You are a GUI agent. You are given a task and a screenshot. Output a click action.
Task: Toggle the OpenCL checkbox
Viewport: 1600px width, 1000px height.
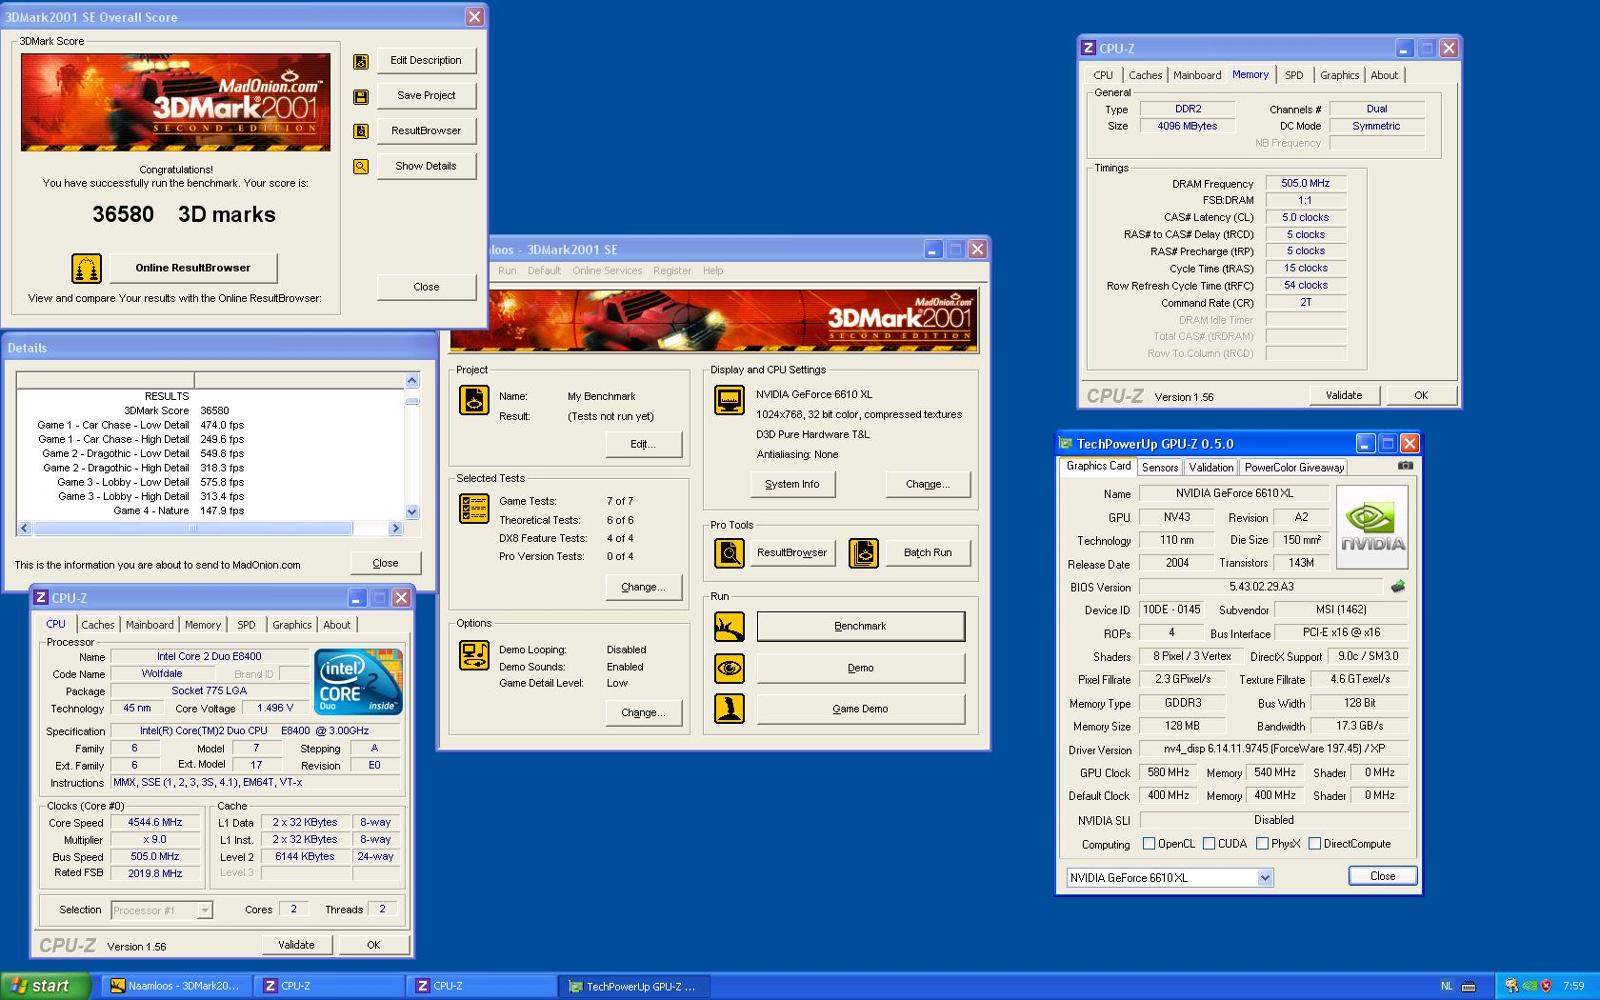click(1149, 844)
